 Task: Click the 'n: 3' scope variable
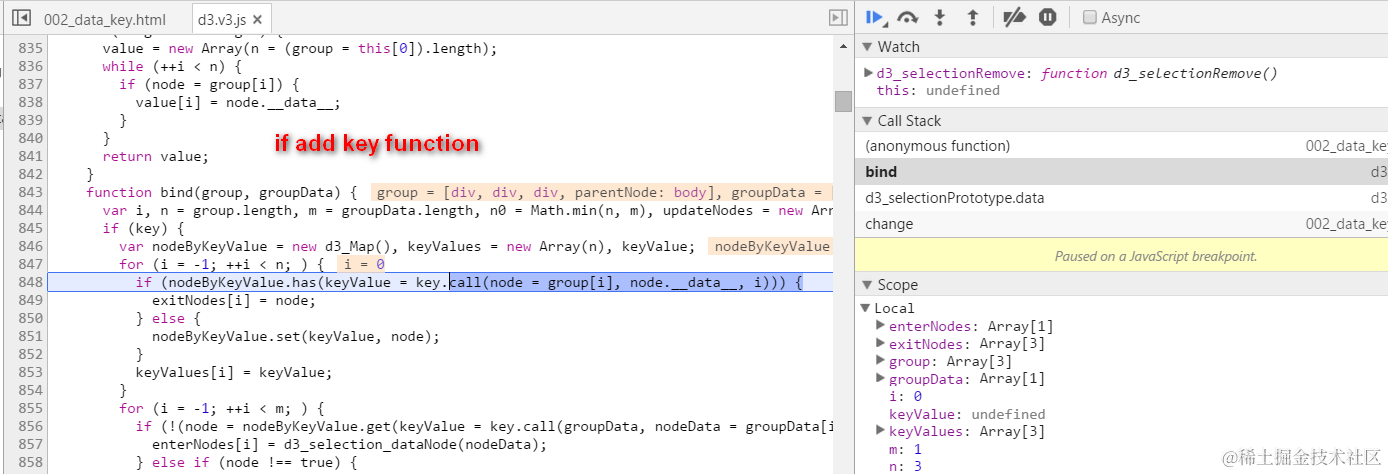coord(905,467)
